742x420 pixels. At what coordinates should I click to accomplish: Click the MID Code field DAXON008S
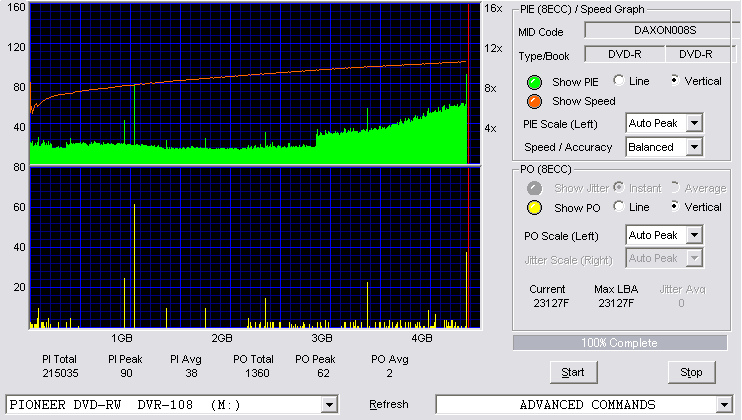point(663,30)
